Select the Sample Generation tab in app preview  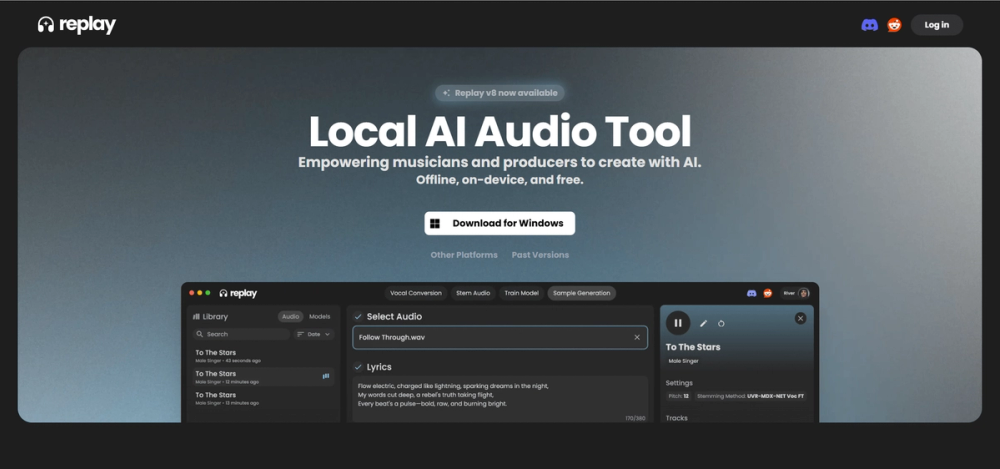pyautogui.click(x=582, y=293)
